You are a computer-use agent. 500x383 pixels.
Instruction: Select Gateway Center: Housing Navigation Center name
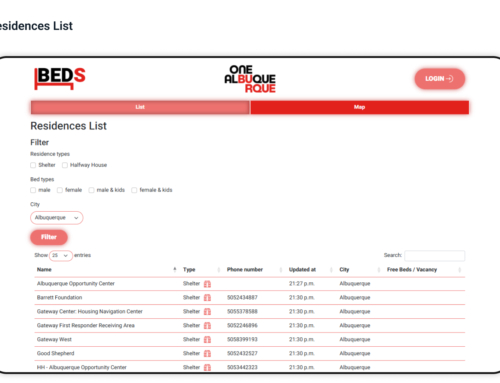(90, 312)
